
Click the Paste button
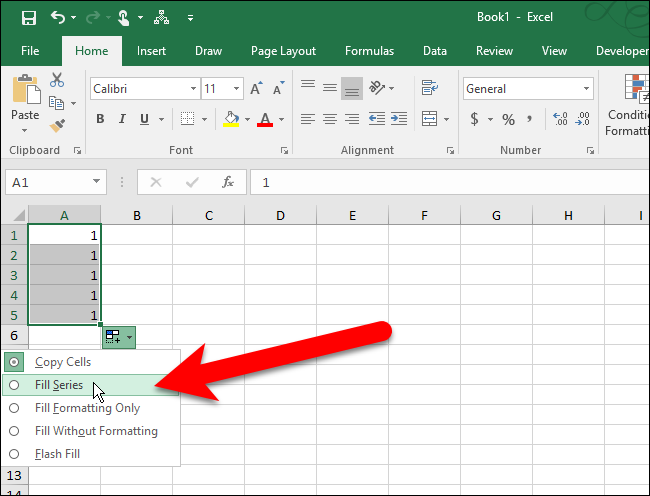coord(25,100)
